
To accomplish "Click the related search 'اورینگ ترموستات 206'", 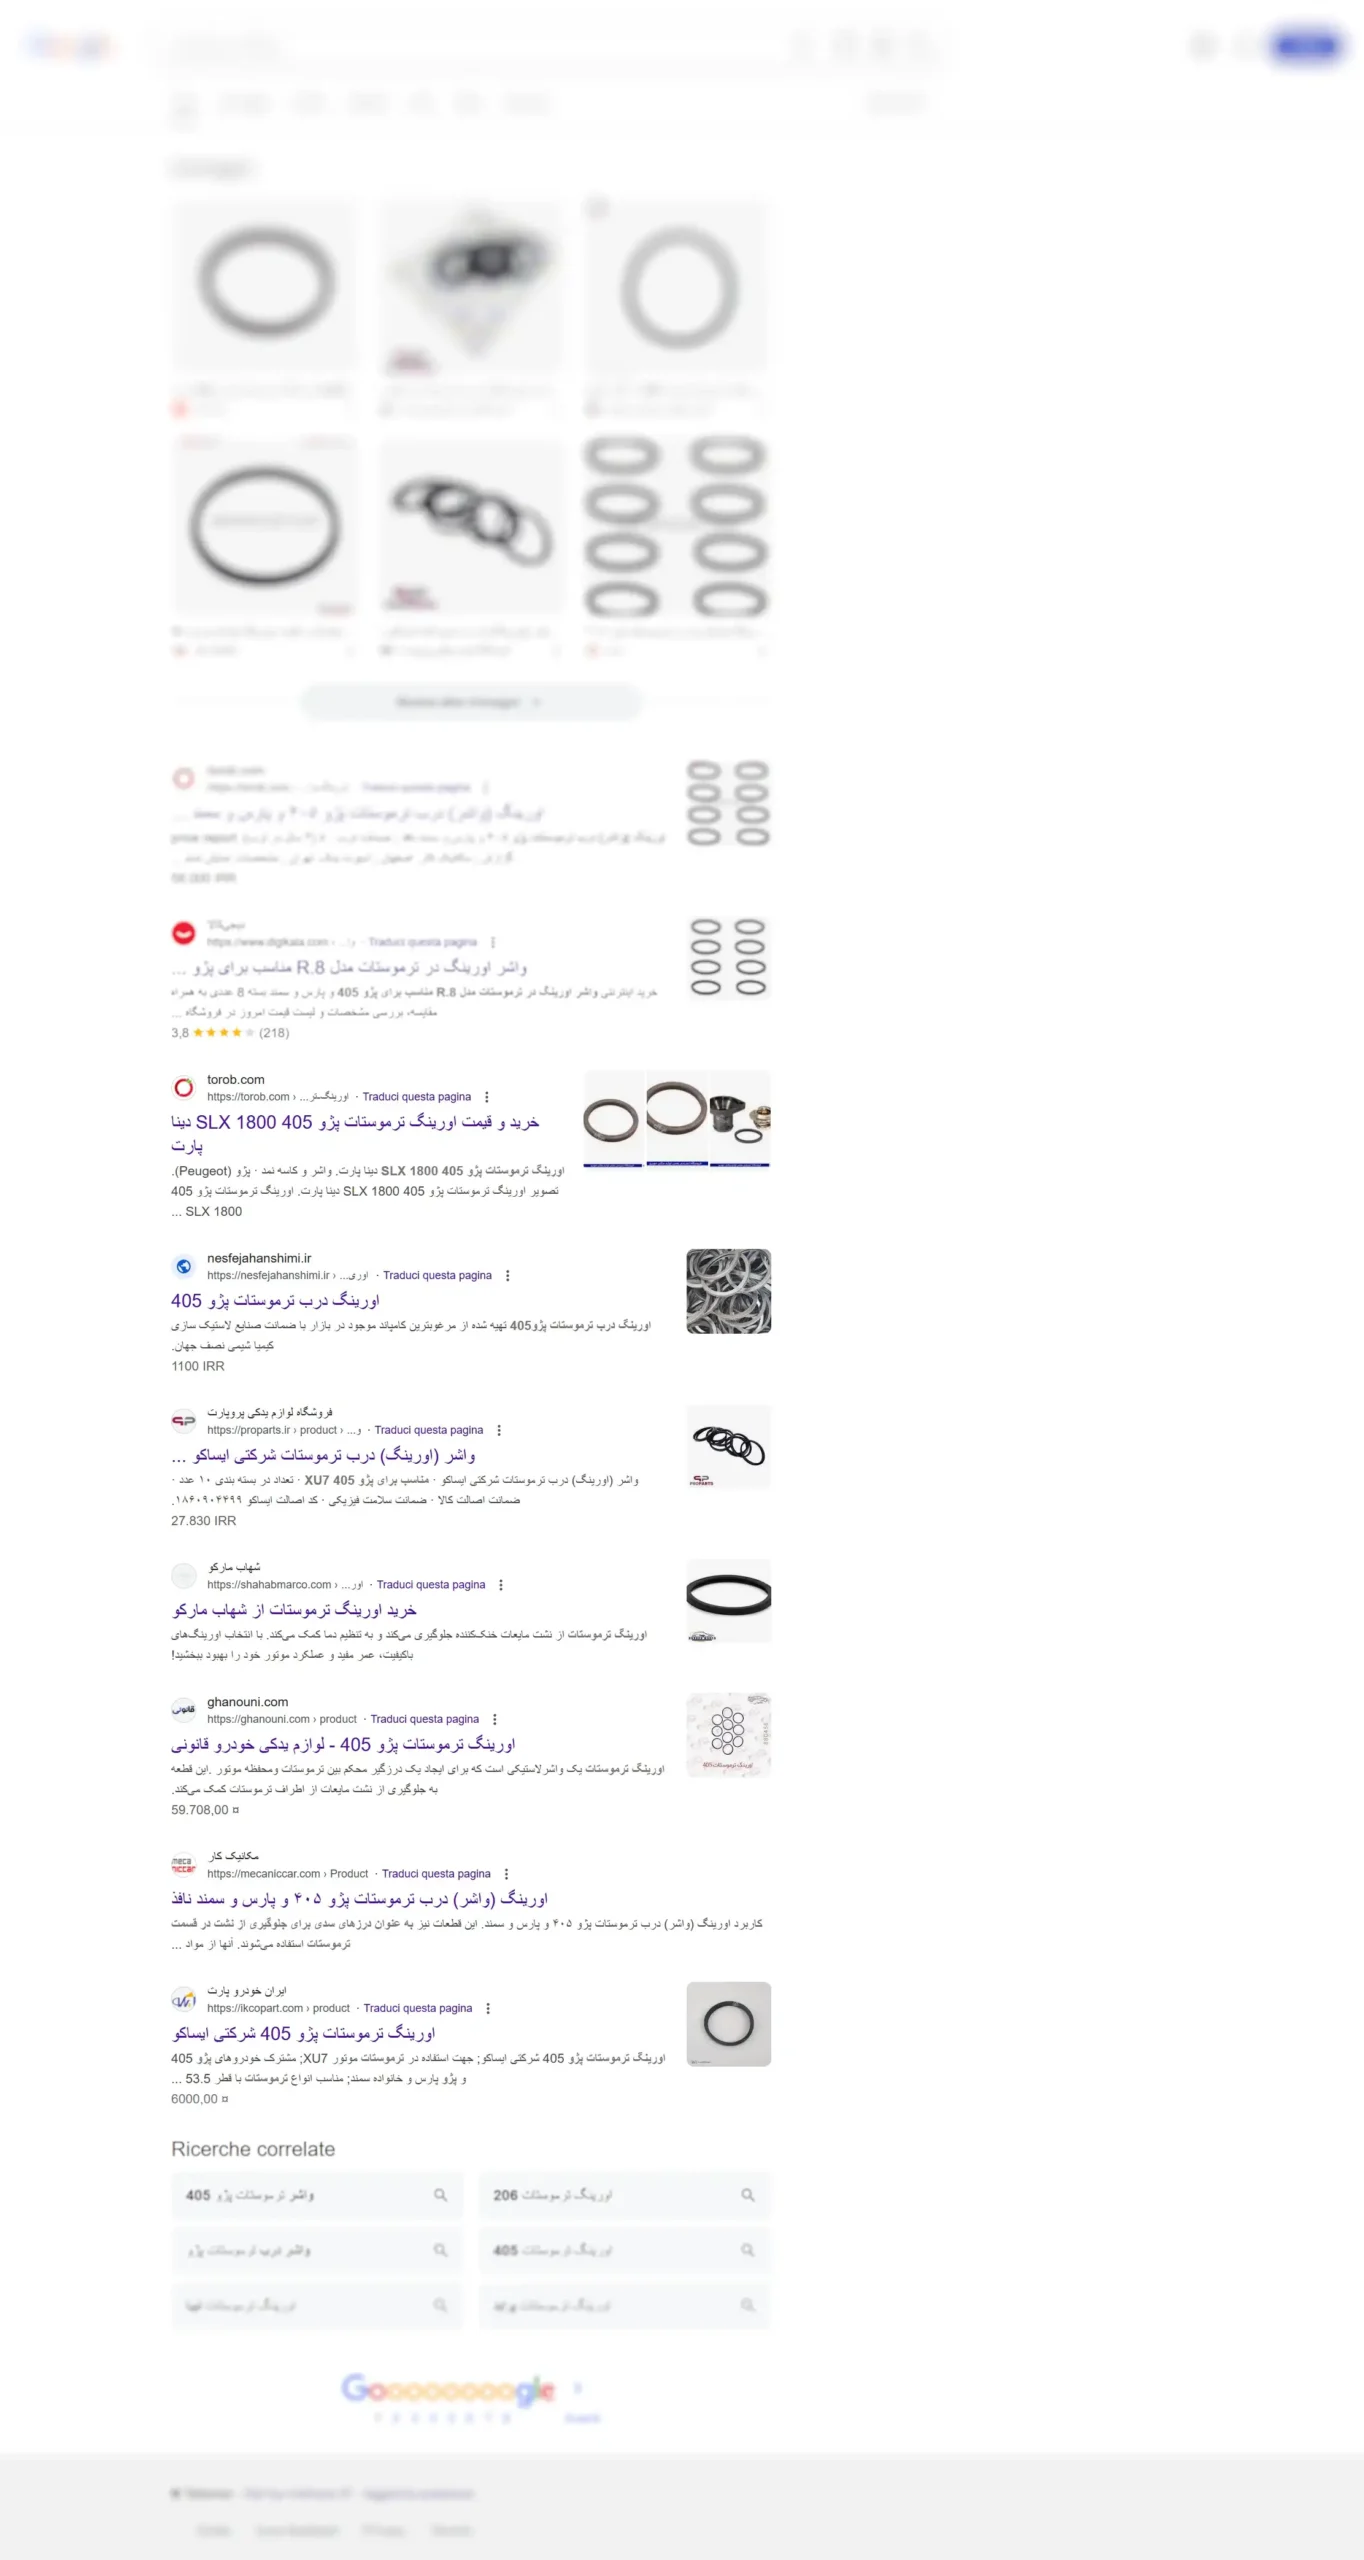I will coord(624,2194).
